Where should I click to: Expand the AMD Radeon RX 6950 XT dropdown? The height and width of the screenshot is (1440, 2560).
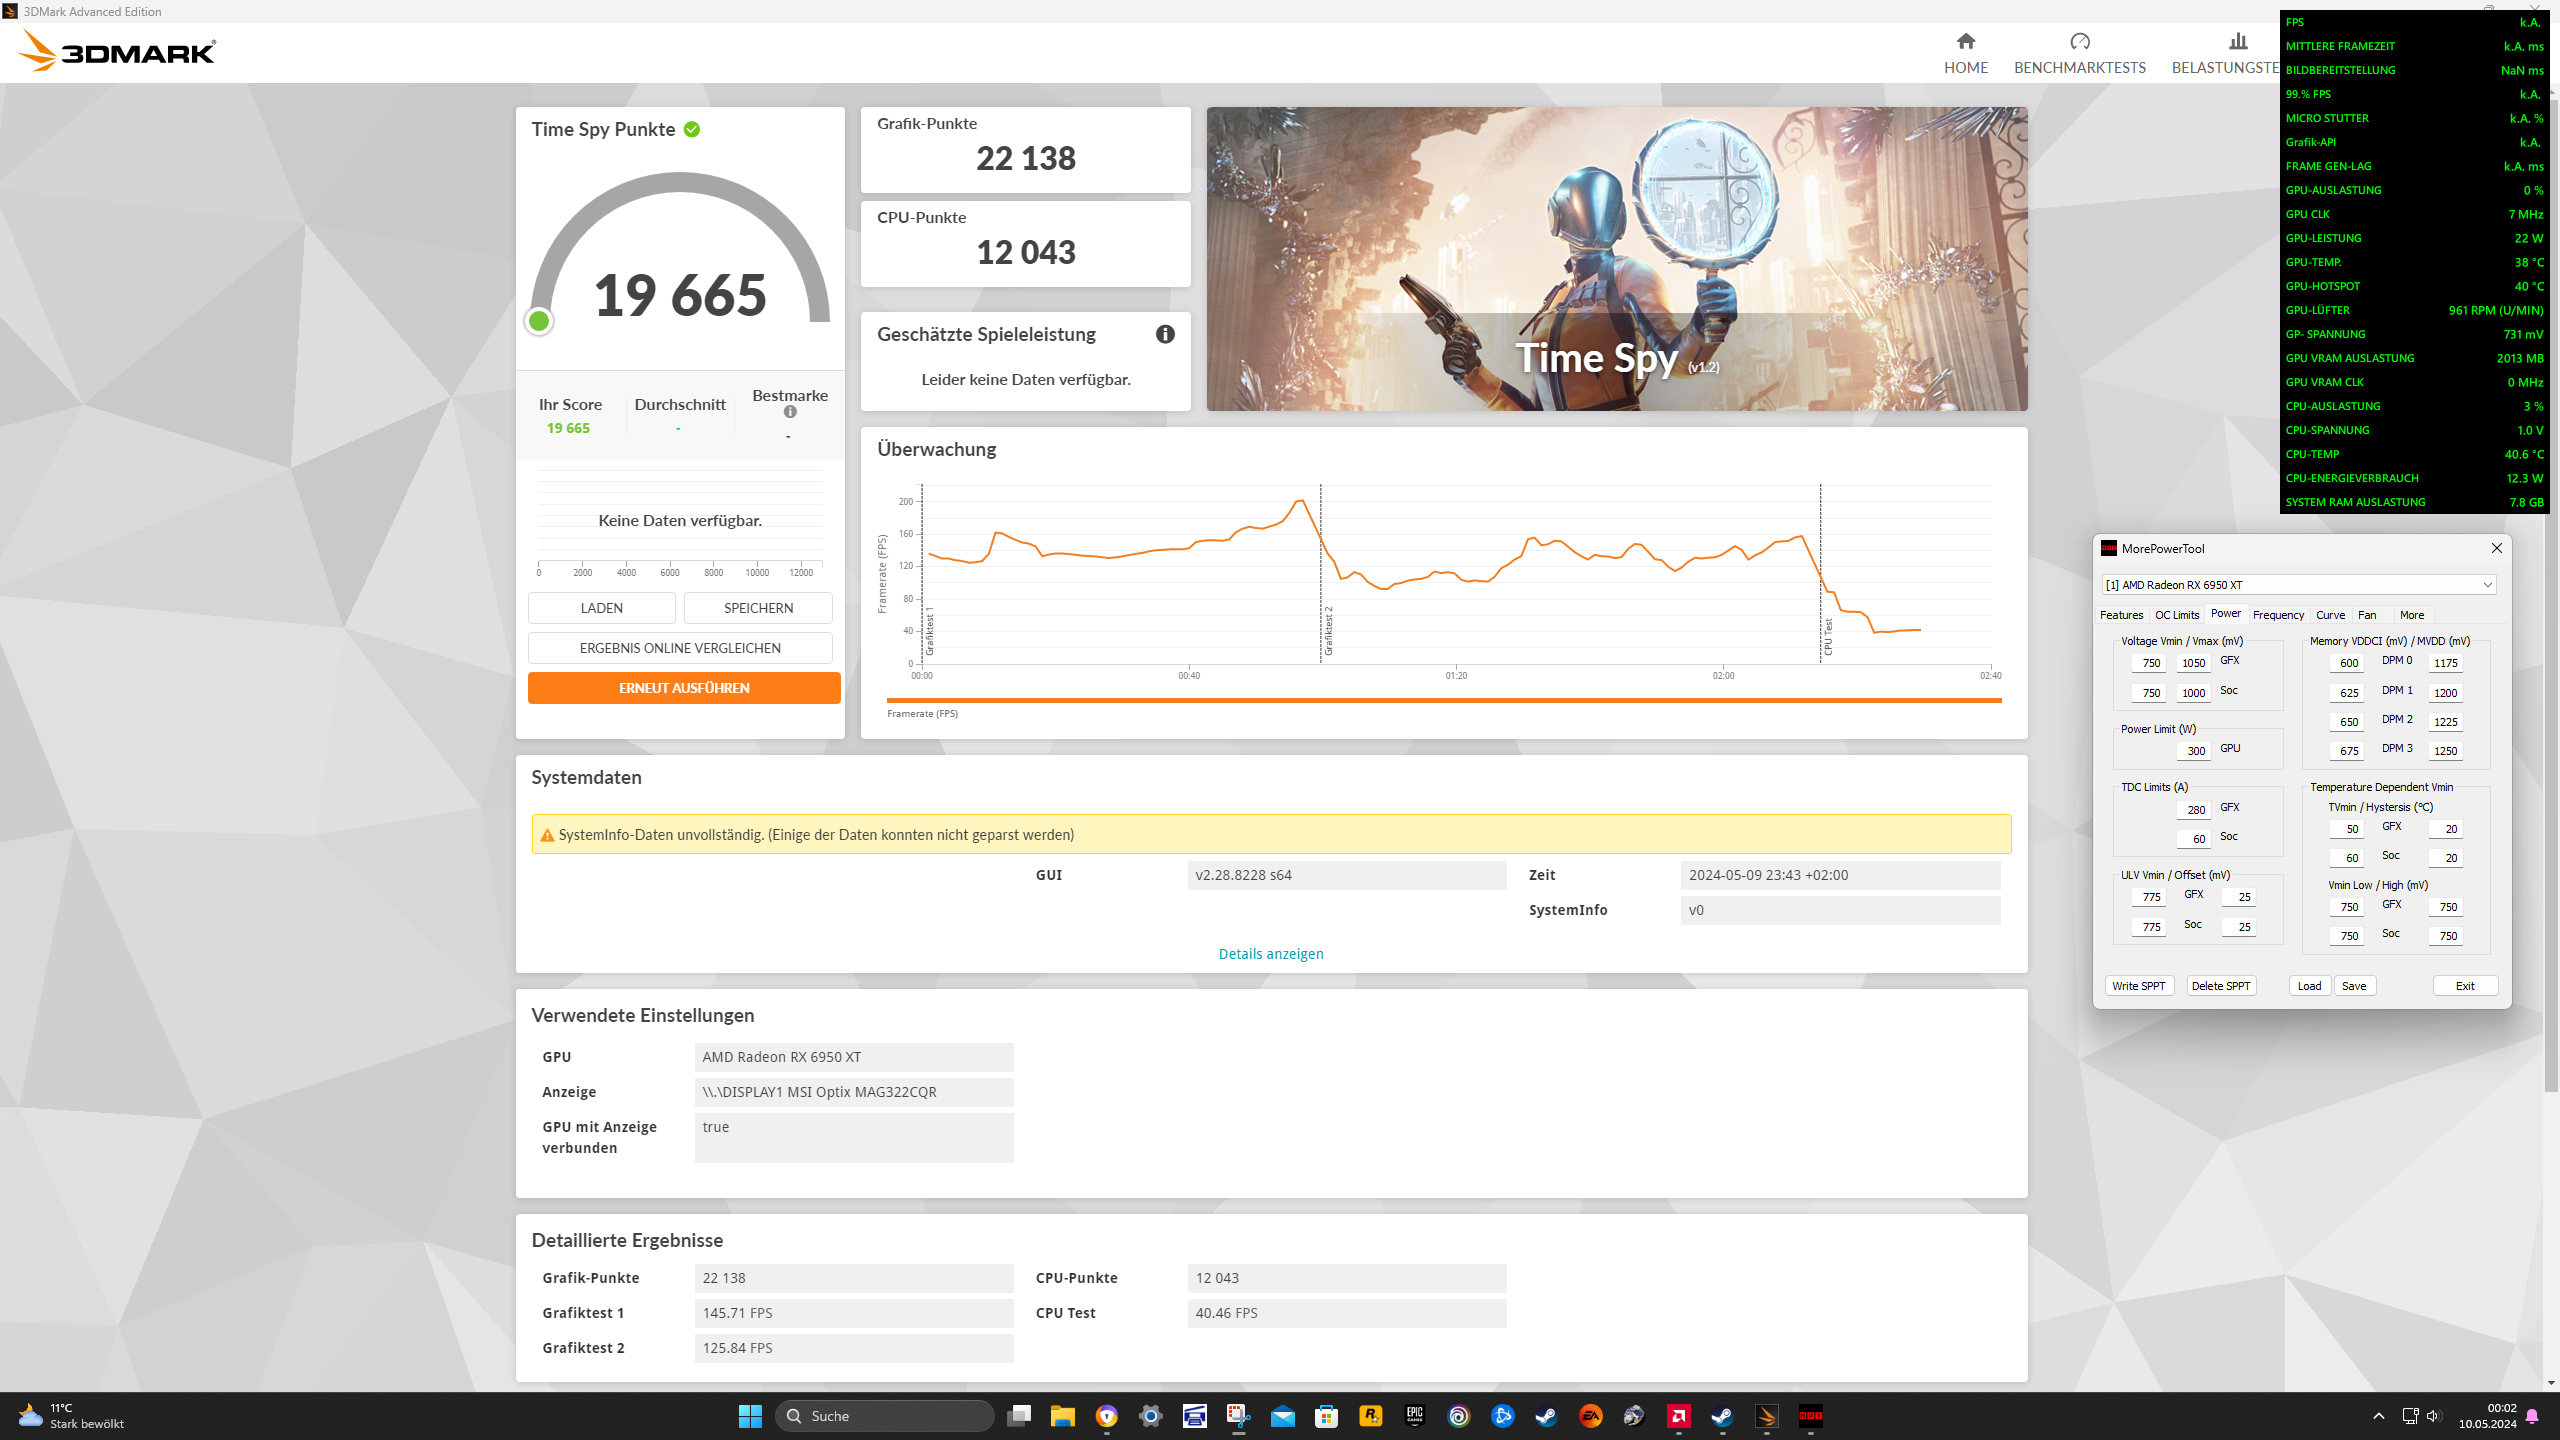[2487, 585]
